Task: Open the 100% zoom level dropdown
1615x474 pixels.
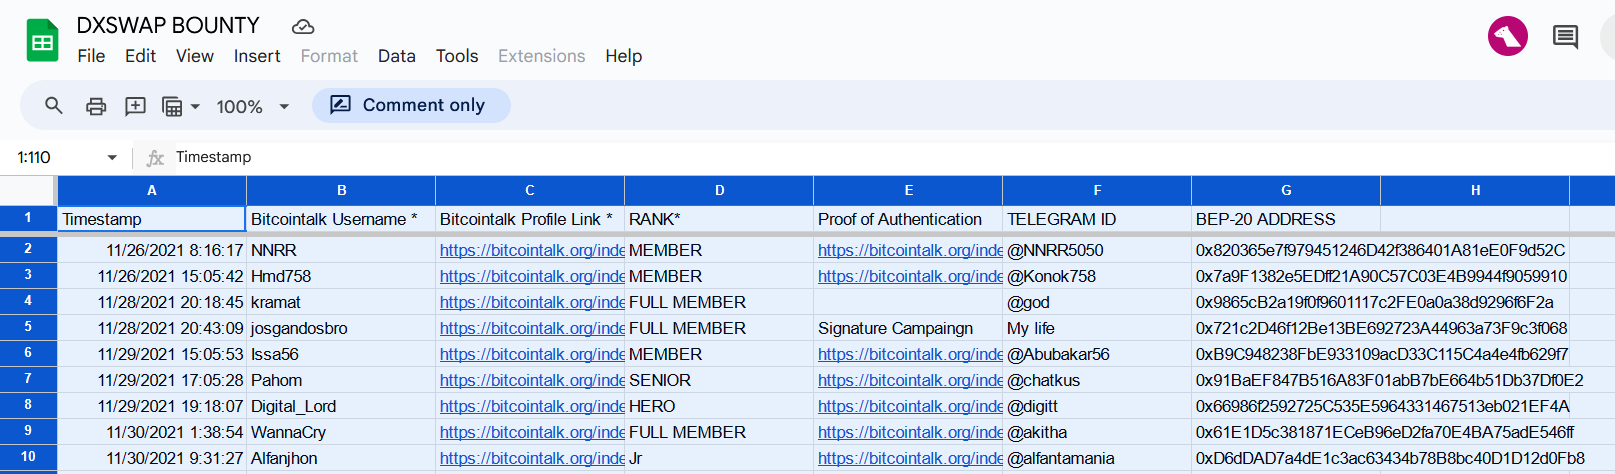Action: click(x=253, y=106)
